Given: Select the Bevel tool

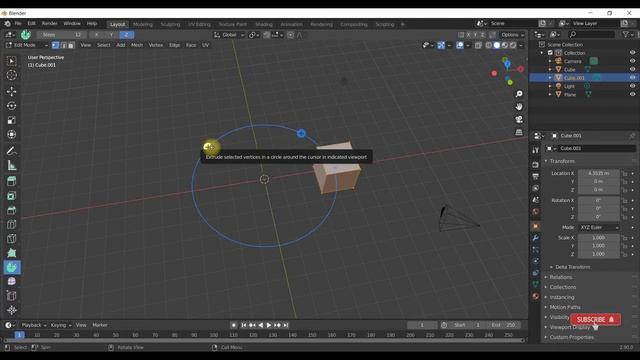Looking at the screenshot, I should pos(11,210).
